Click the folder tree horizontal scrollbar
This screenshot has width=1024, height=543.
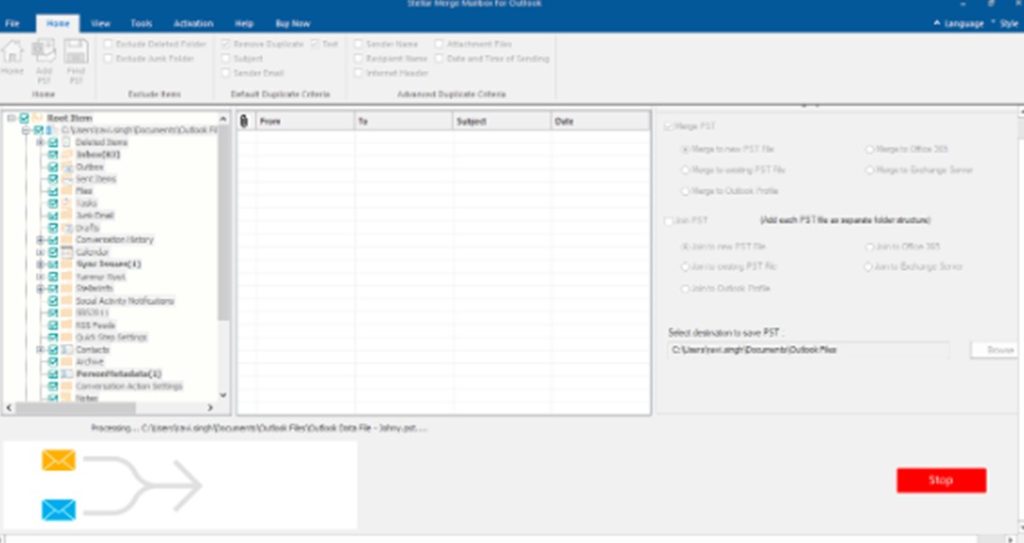[x=110, y=408]
